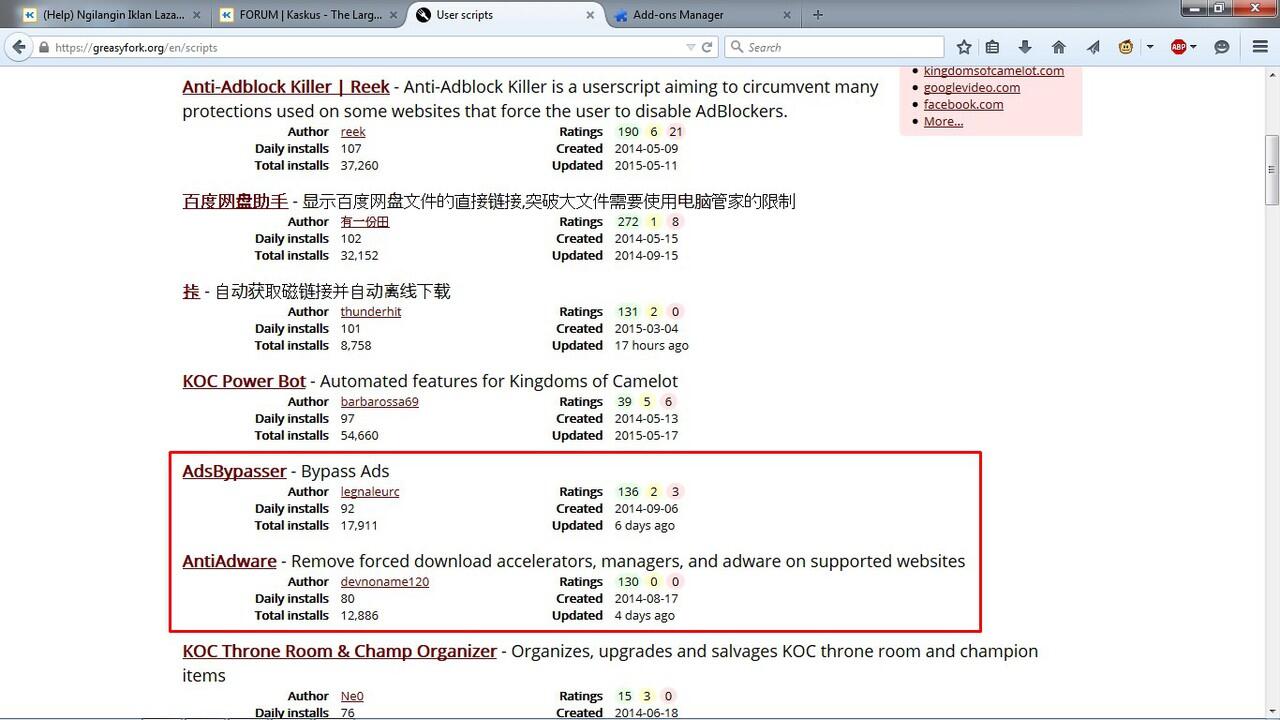Open author Ne0 profile link
This screenshot has width=1280, height=720.
coord(352,696)
